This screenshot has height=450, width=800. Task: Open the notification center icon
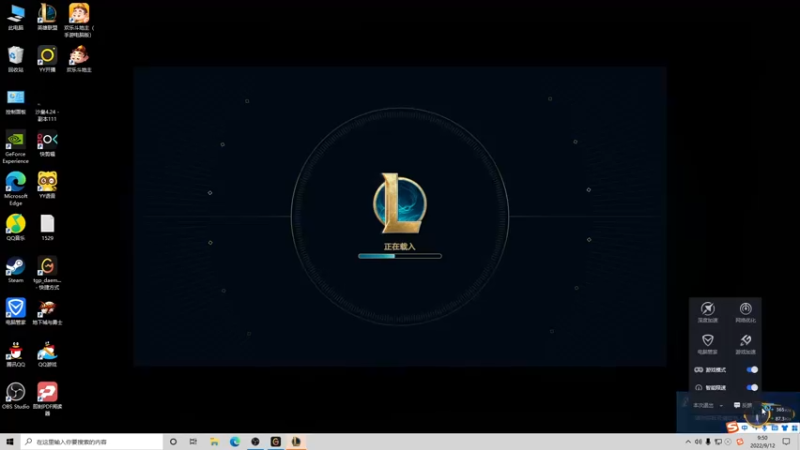(x=786, y=442)
